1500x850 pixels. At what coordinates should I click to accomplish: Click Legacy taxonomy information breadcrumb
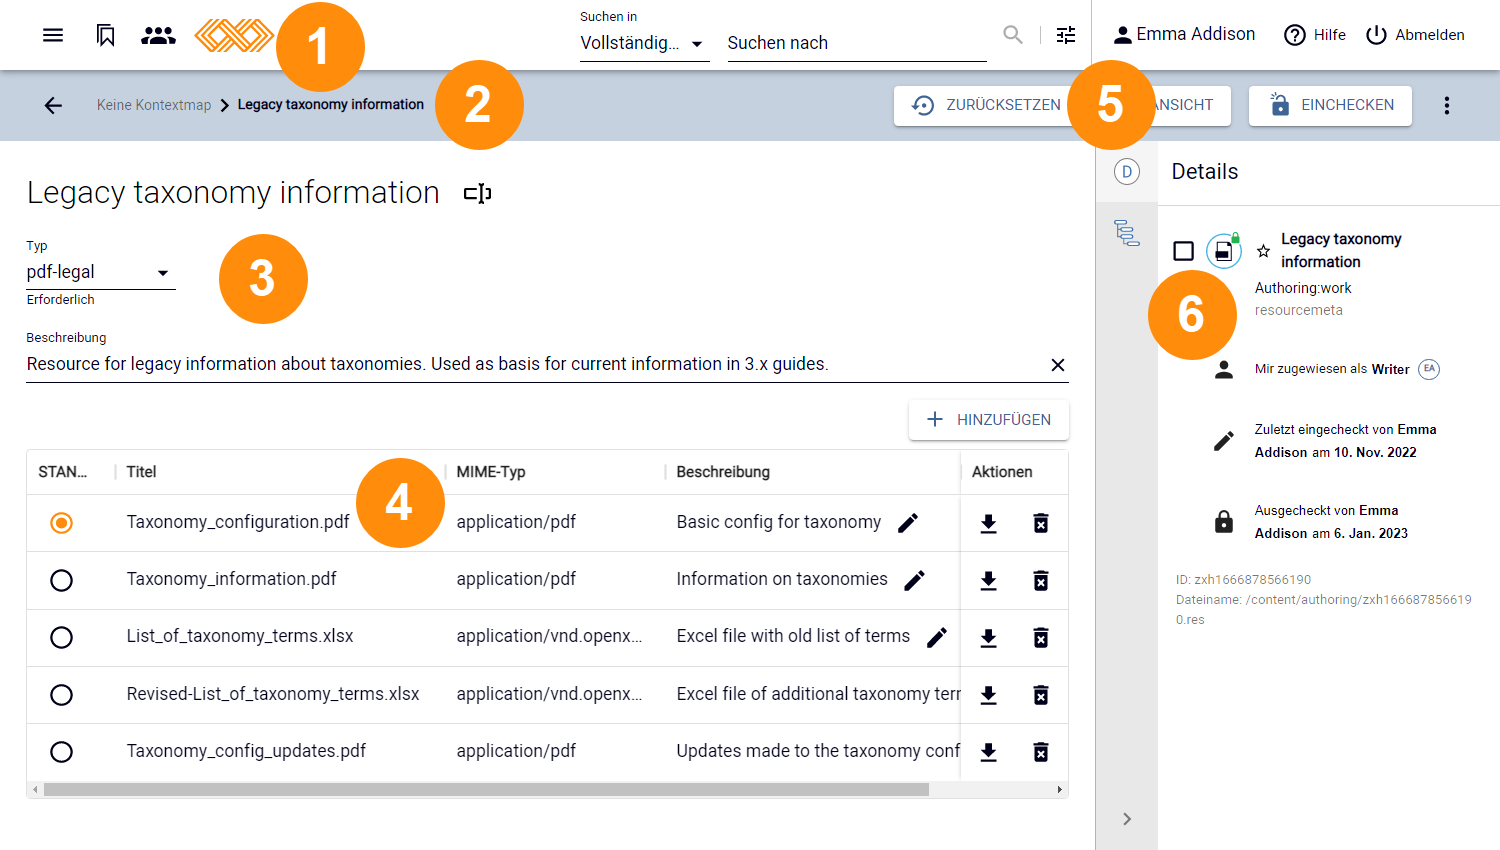click(x=331, y=105)
